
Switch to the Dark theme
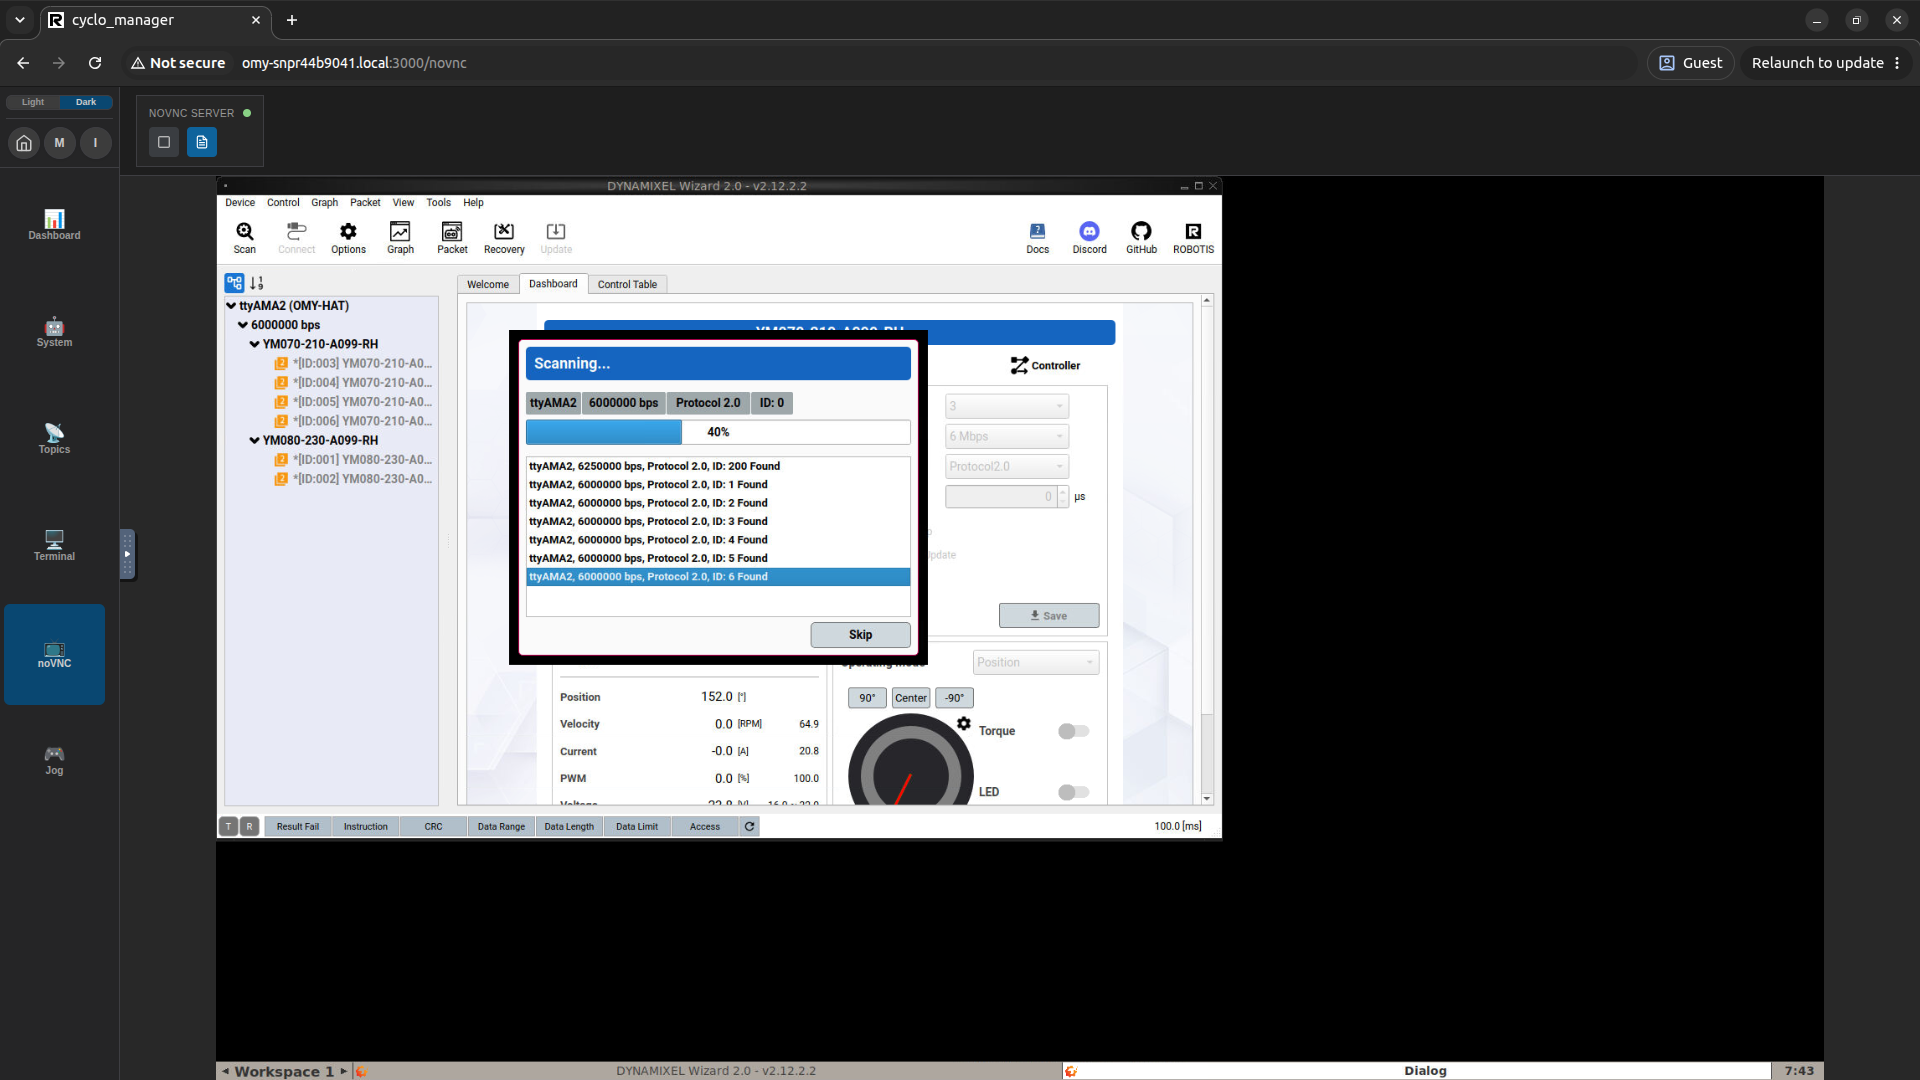(86, 102)
